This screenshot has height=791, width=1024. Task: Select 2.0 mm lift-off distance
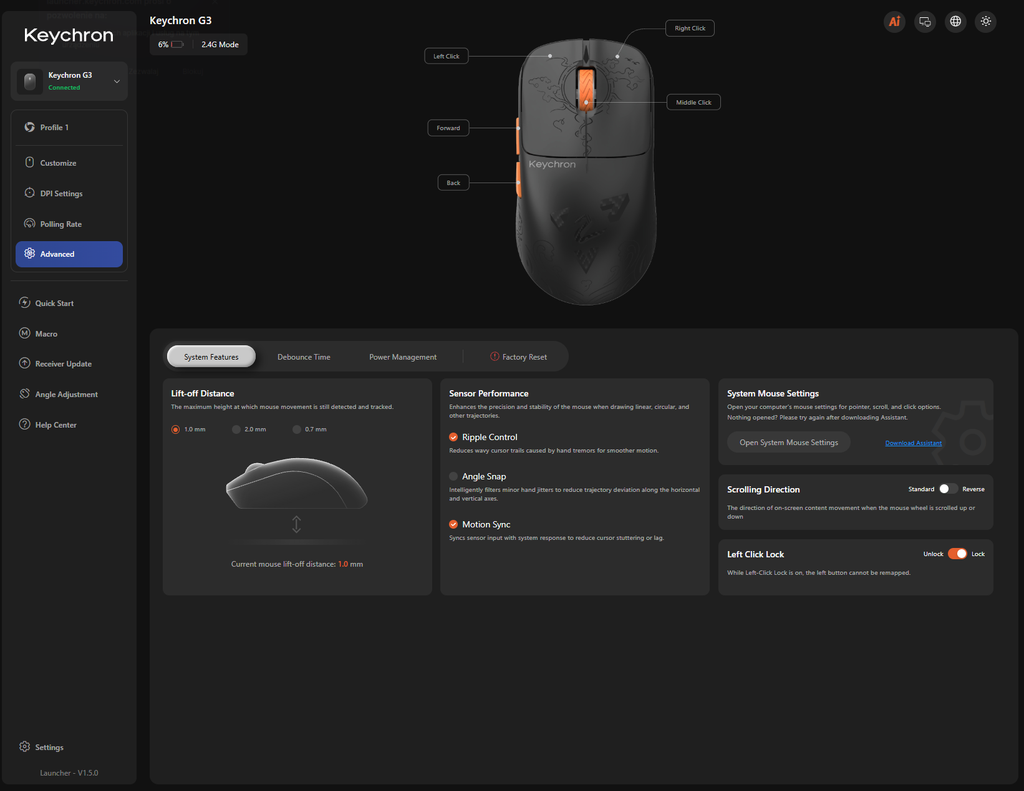tap(236, 429)
